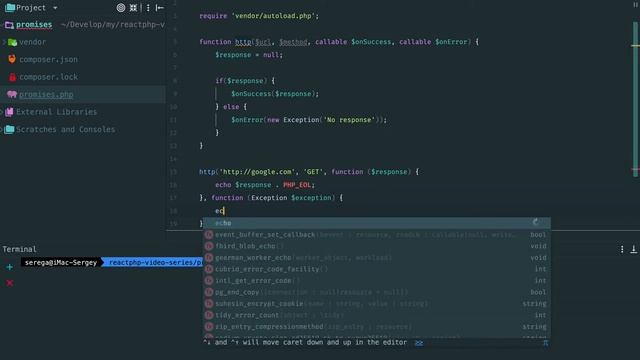Choose zip_entry_compressionmethod suggestion
The height and width of the screenshot is (360, 640).
pyautogui.click(x=377, y=327)
